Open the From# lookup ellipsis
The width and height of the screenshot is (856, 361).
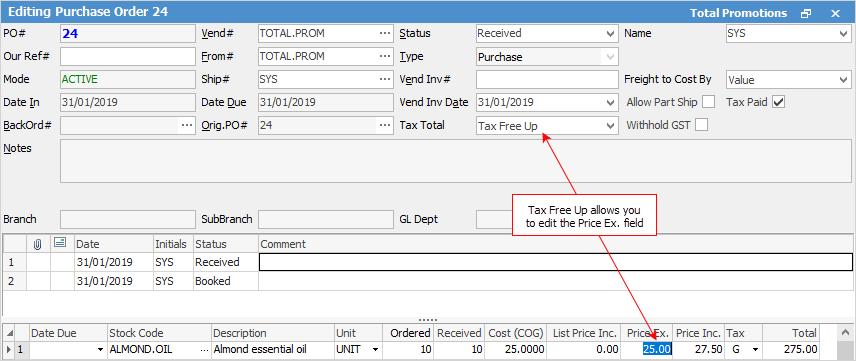[x=385, y=56]
